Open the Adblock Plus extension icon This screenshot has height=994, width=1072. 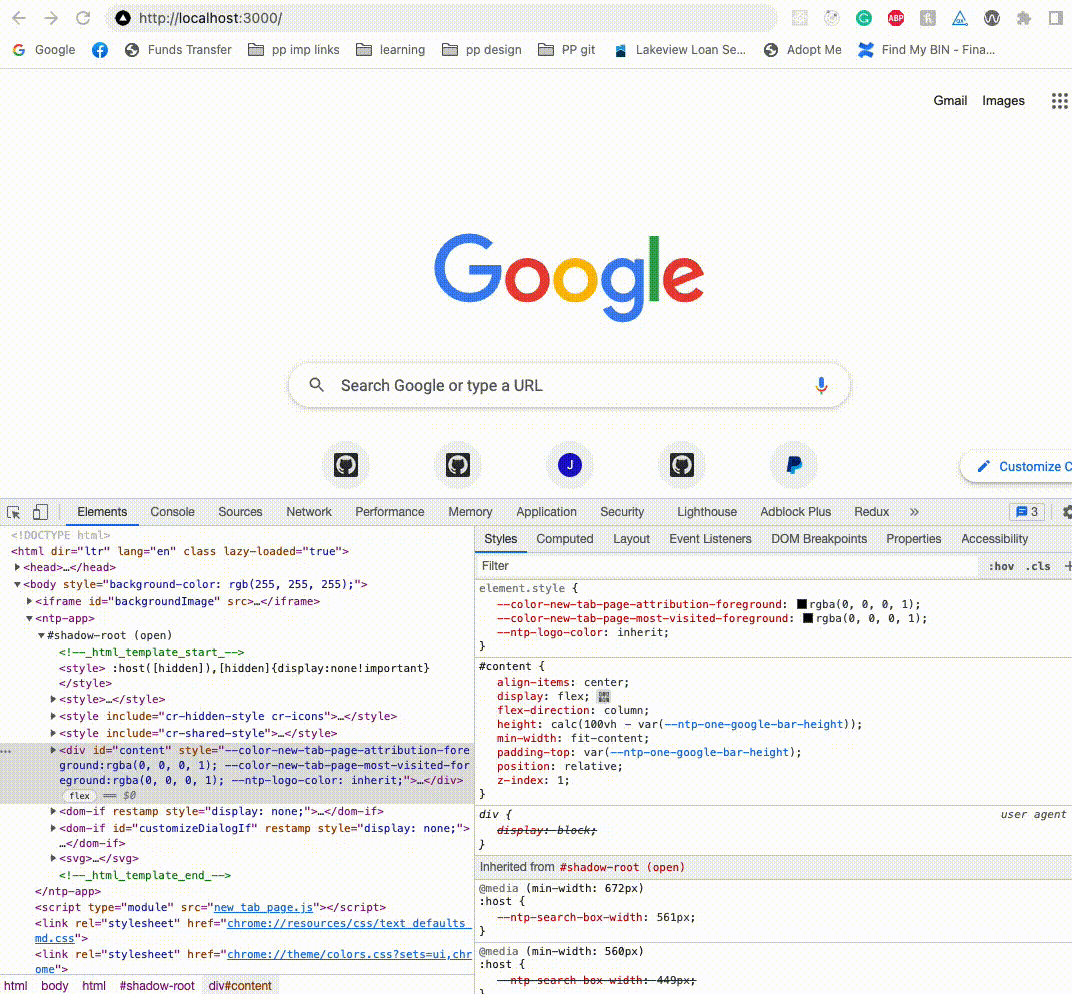point(896,18)
